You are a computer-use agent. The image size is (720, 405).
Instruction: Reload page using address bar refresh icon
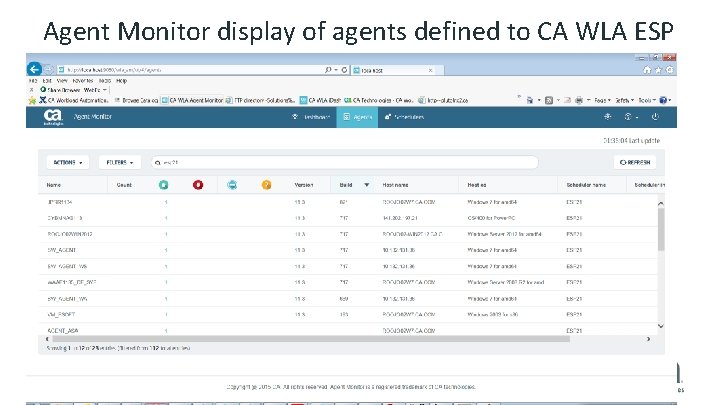pos(344,70)
